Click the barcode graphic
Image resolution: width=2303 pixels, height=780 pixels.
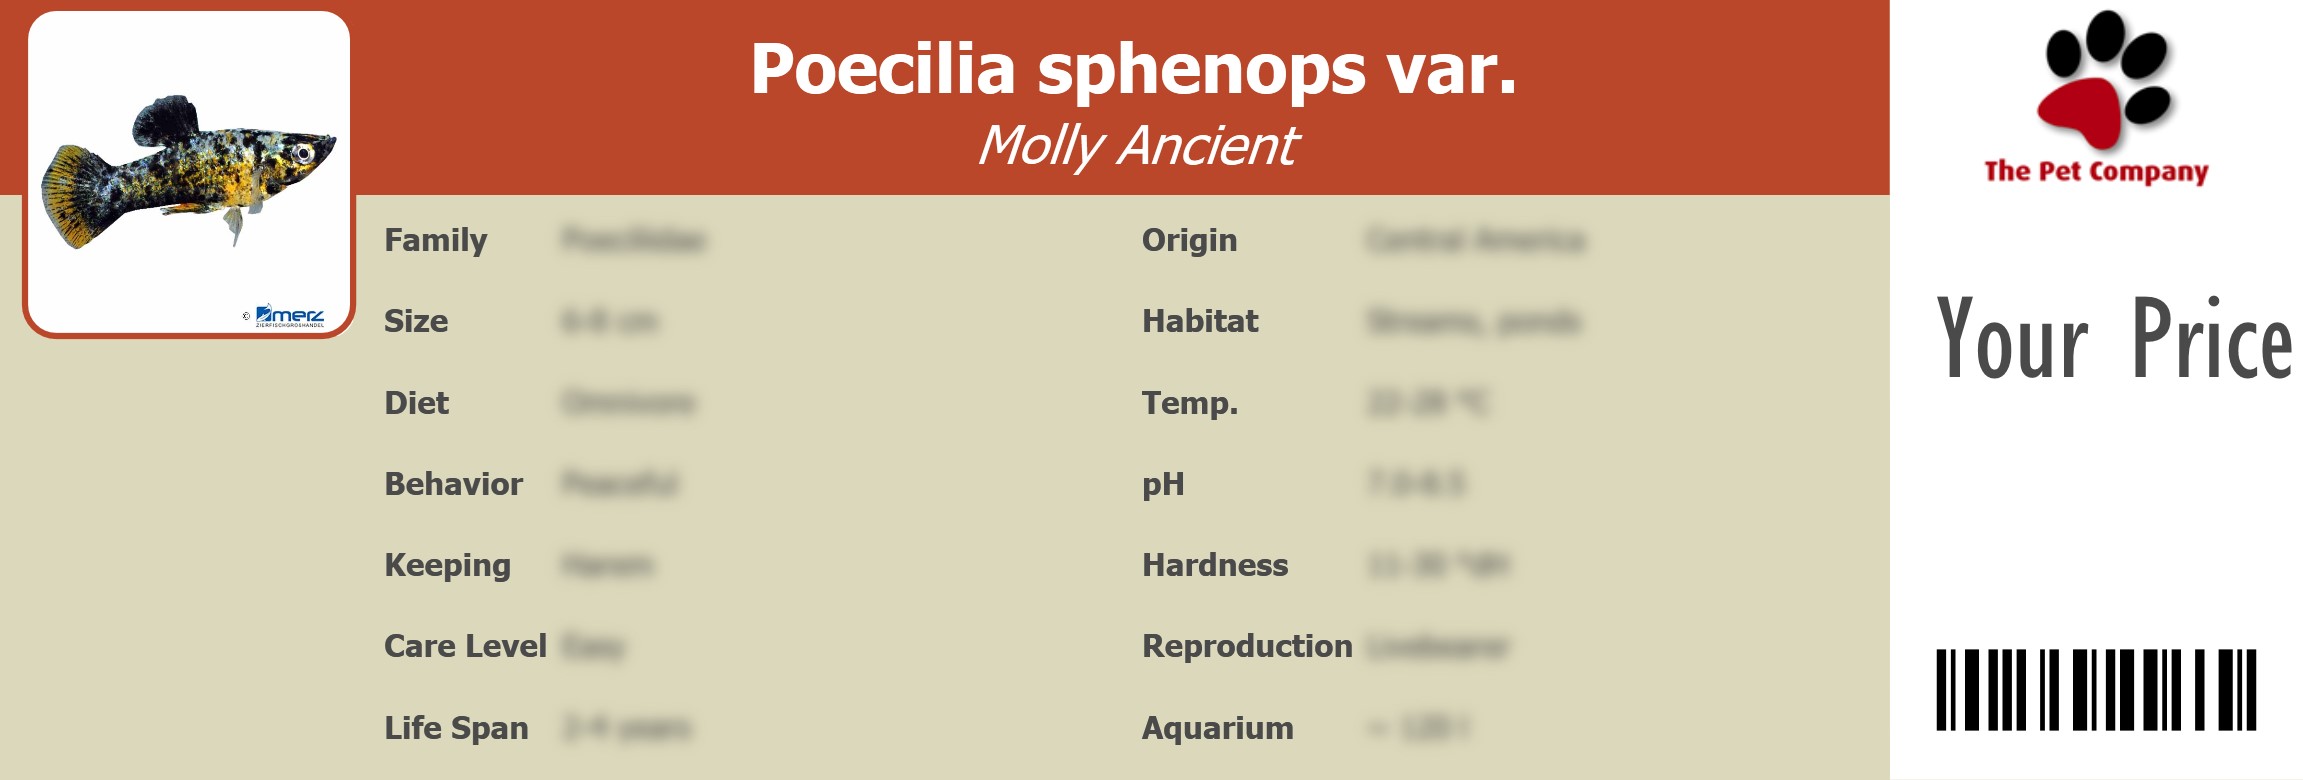(x=2096, y=689)
